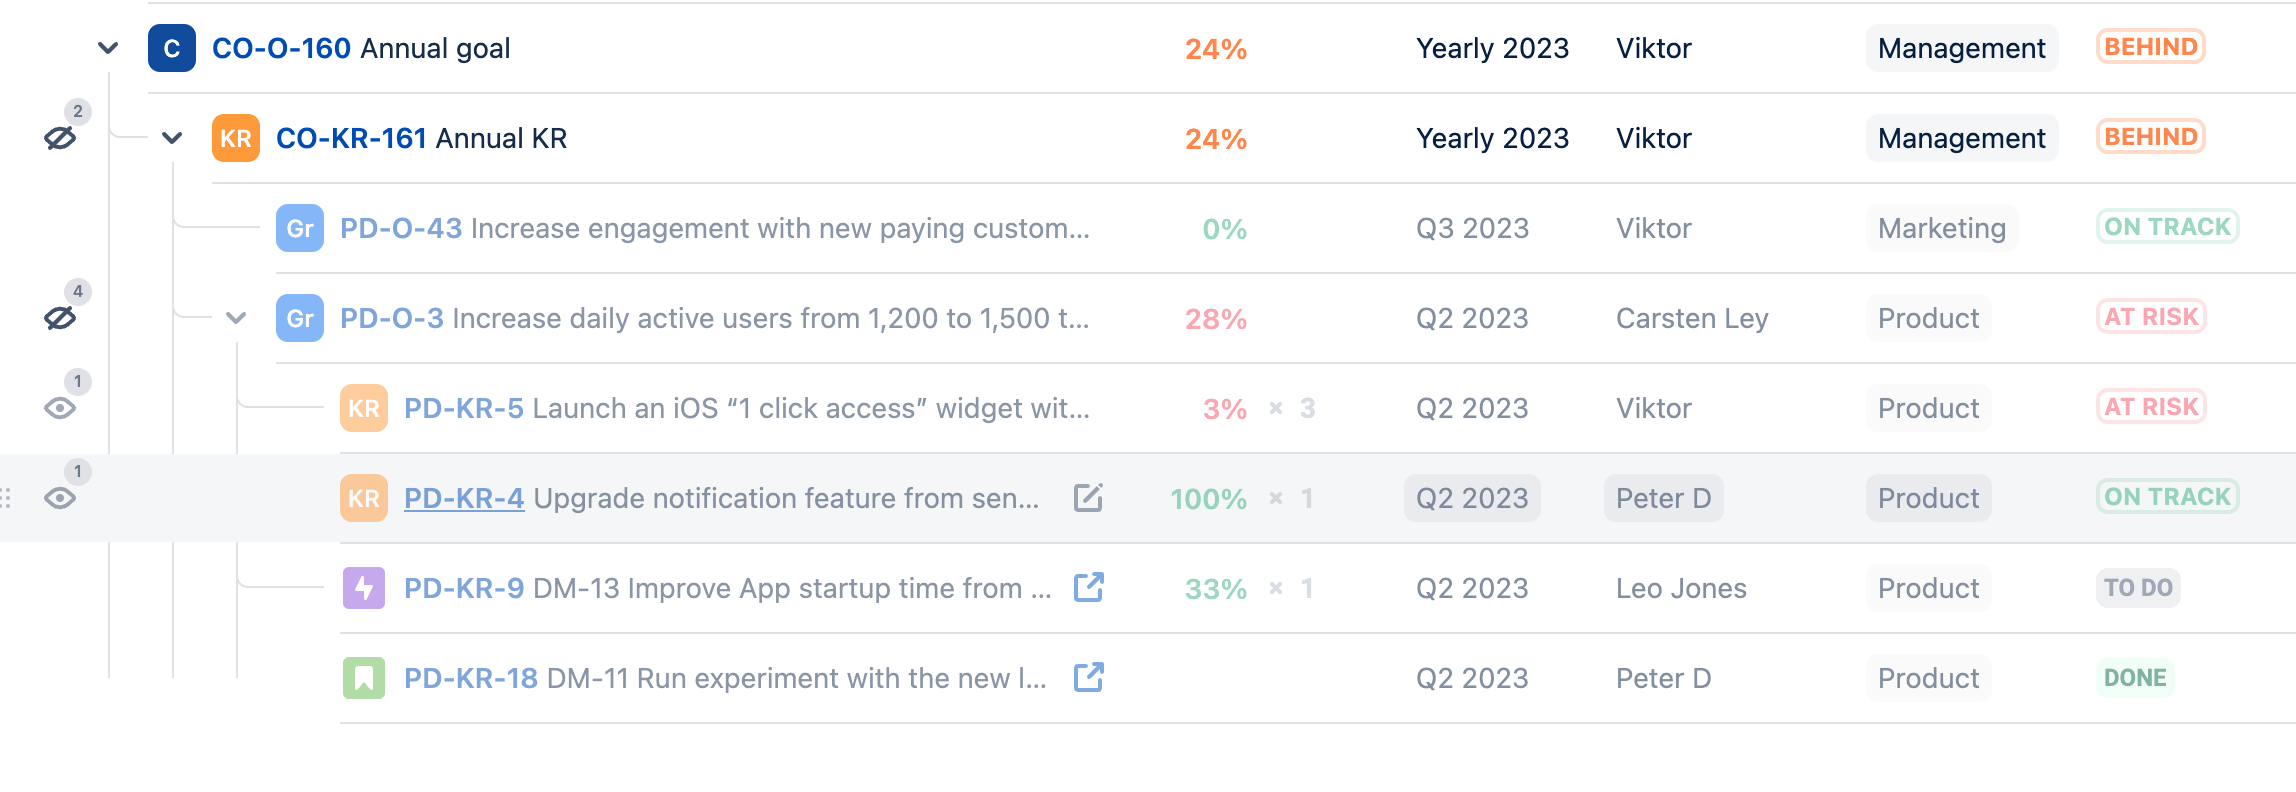Toggle crossed-eye visibility beside CO-KR-161
This screenshot has width=2296, height=792.
60,138
